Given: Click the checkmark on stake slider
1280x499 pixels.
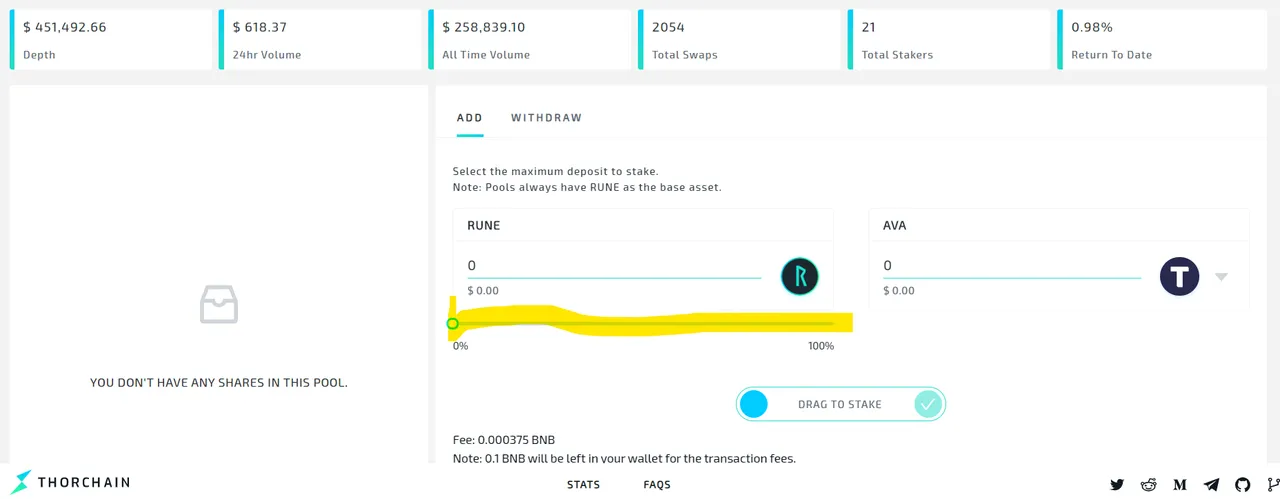Looking at the screenshot, I should 928,404.
